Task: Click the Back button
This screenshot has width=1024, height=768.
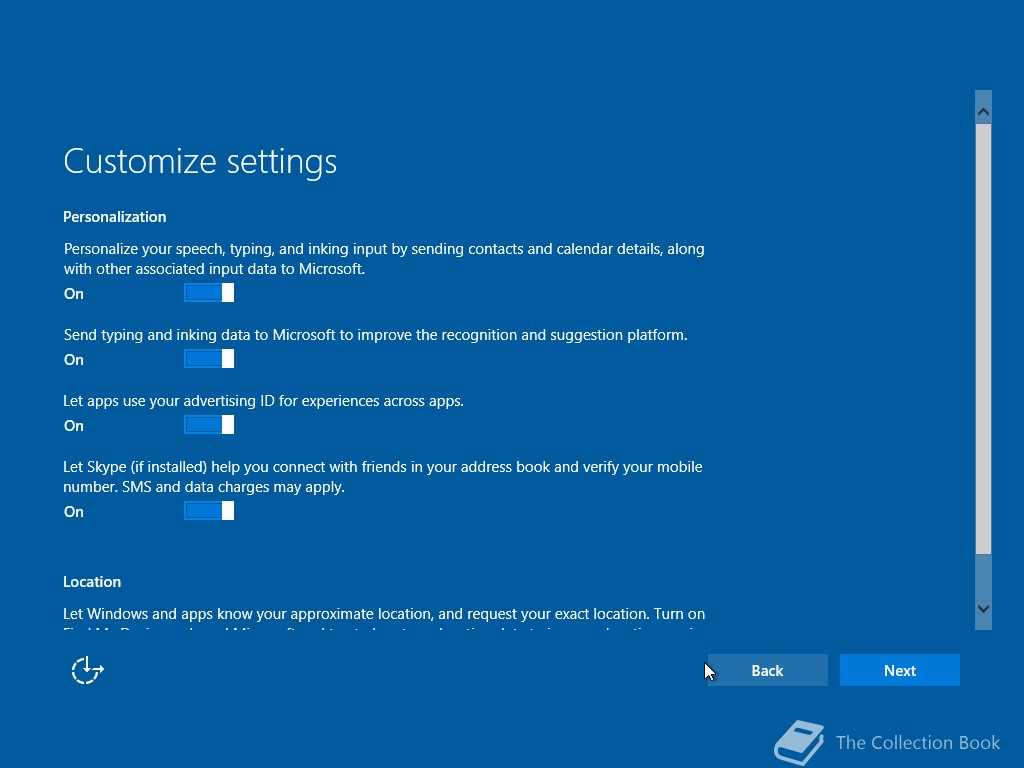Action: (x=767, y=670)
